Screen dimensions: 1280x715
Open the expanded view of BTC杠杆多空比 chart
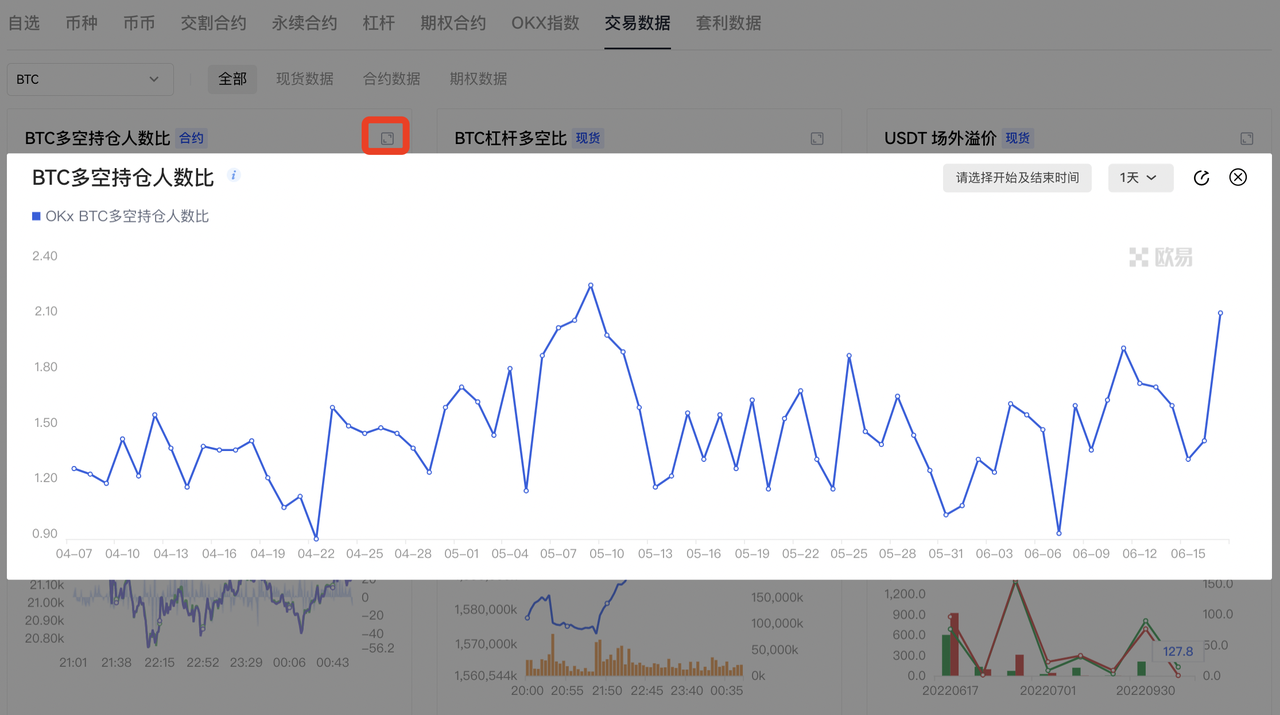coord(816,138)
